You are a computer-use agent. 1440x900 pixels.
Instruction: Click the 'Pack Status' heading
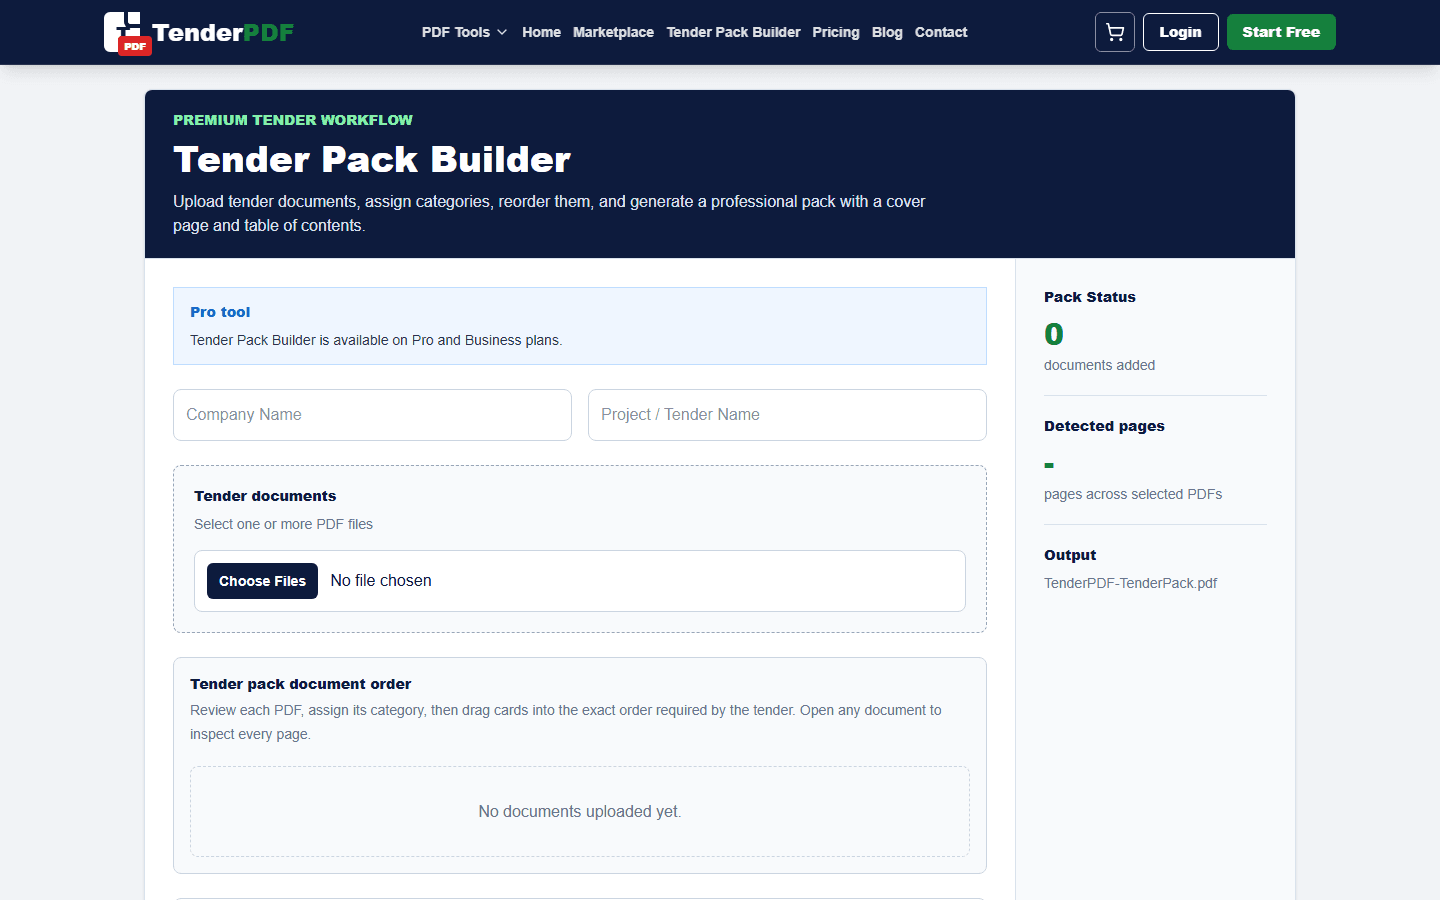[1090, 297]
